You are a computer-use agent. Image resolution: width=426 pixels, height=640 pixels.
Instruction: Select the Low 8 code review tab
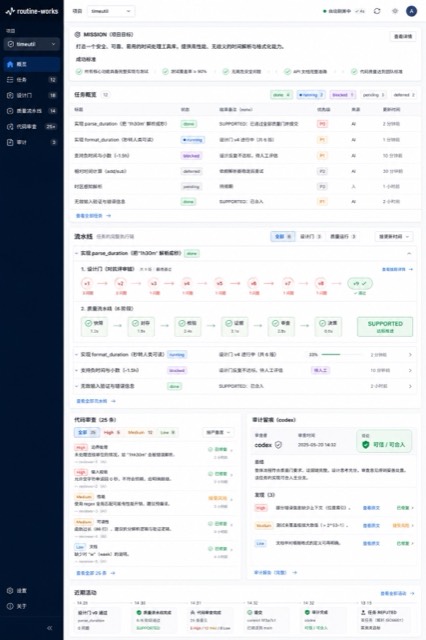pyautogui.click(x=167, y=432)
